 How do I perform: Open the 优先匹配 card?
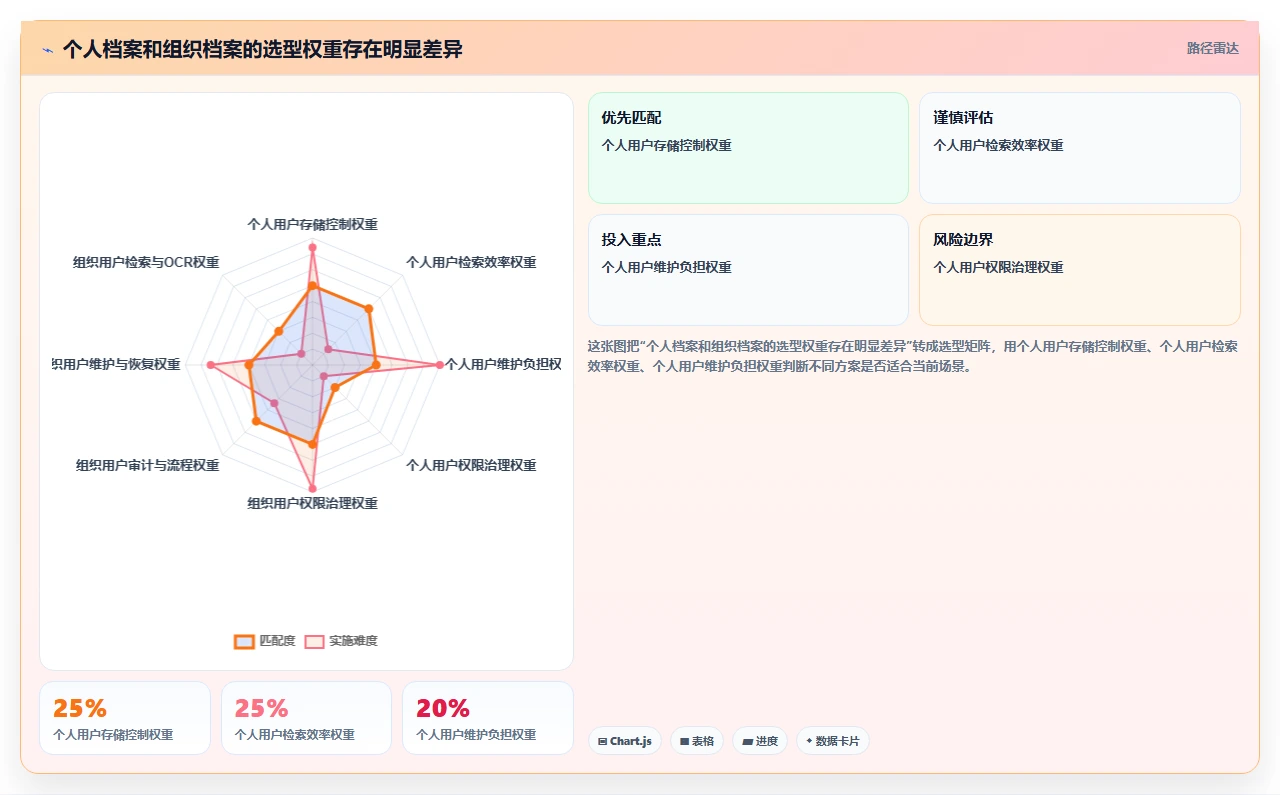pyautogui.click(x=748, y=148)
